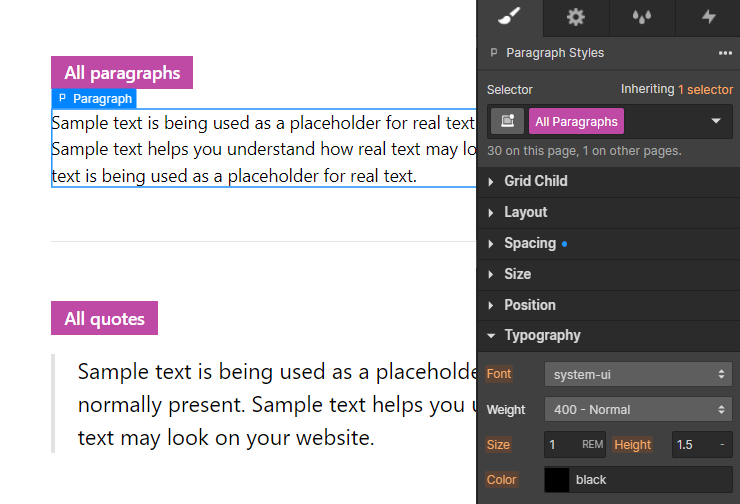Select the sample paragraph text on canvas
740x504 pixels.
click(x=263, y=149)
